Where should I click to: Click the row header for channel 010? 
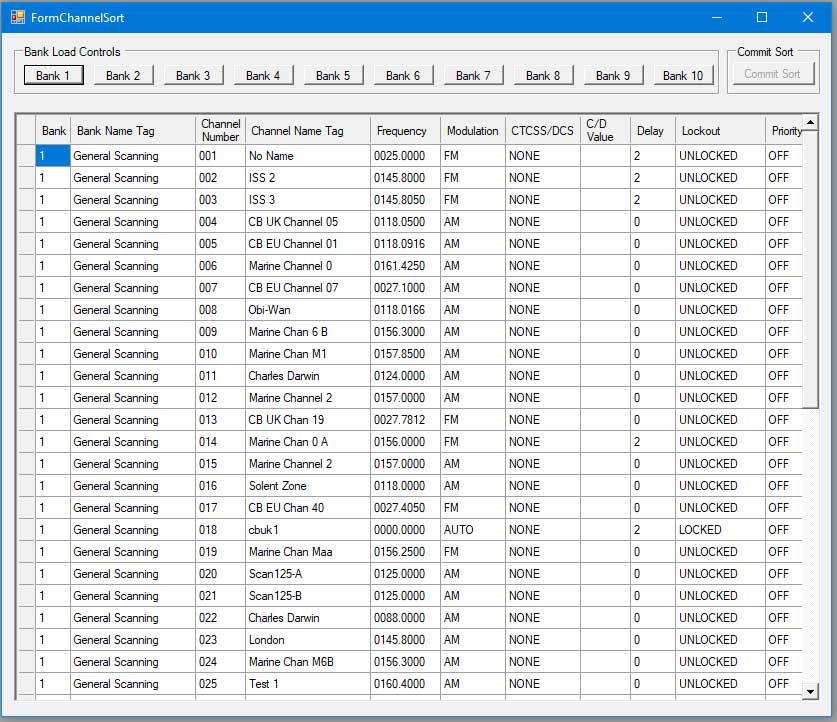tap(26, 354)
